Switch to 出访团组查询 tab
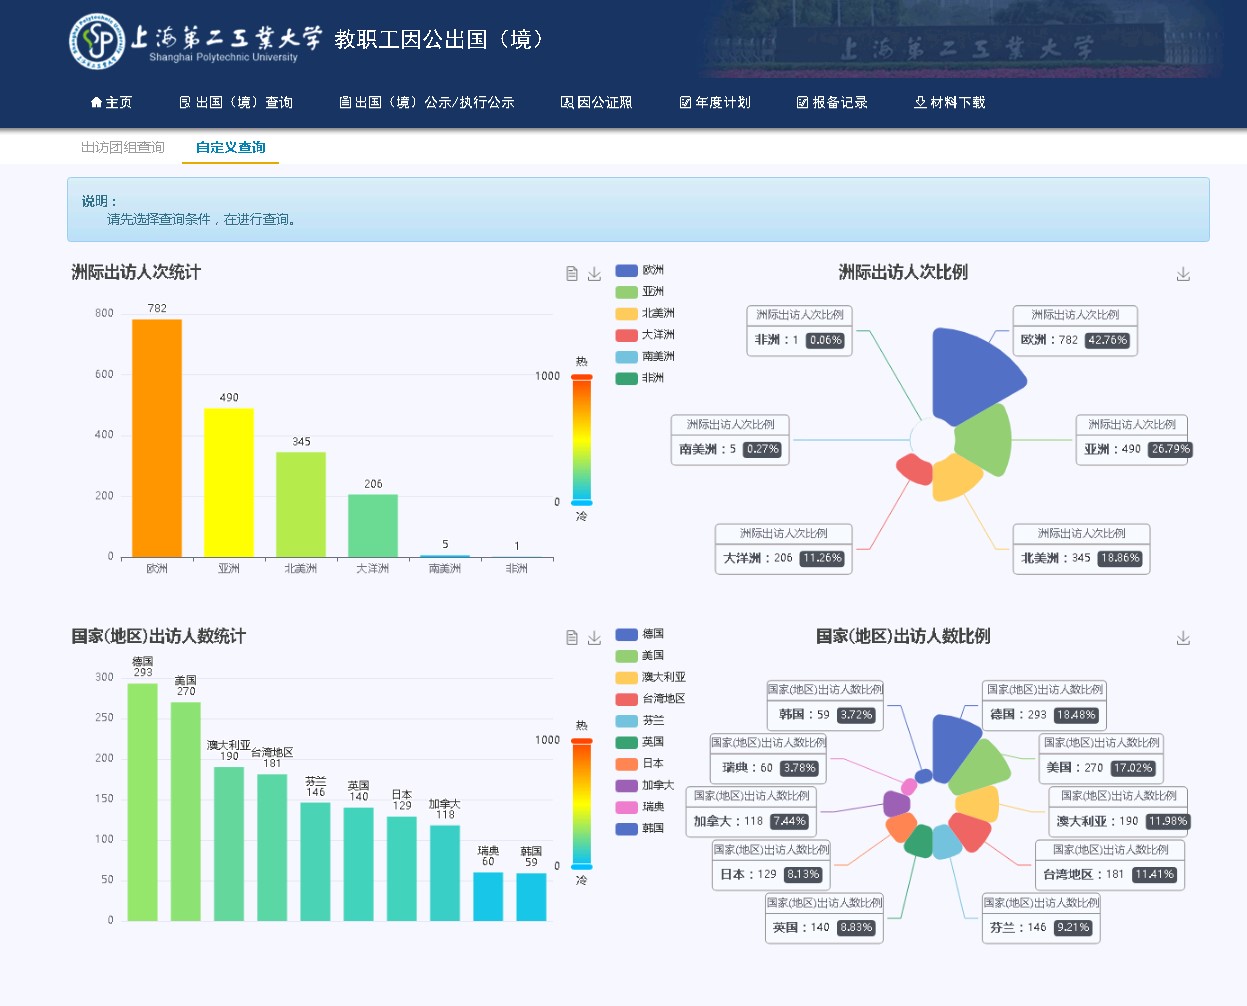The width and height of the screenshot is (1247, 1006). tap(122, 147)
